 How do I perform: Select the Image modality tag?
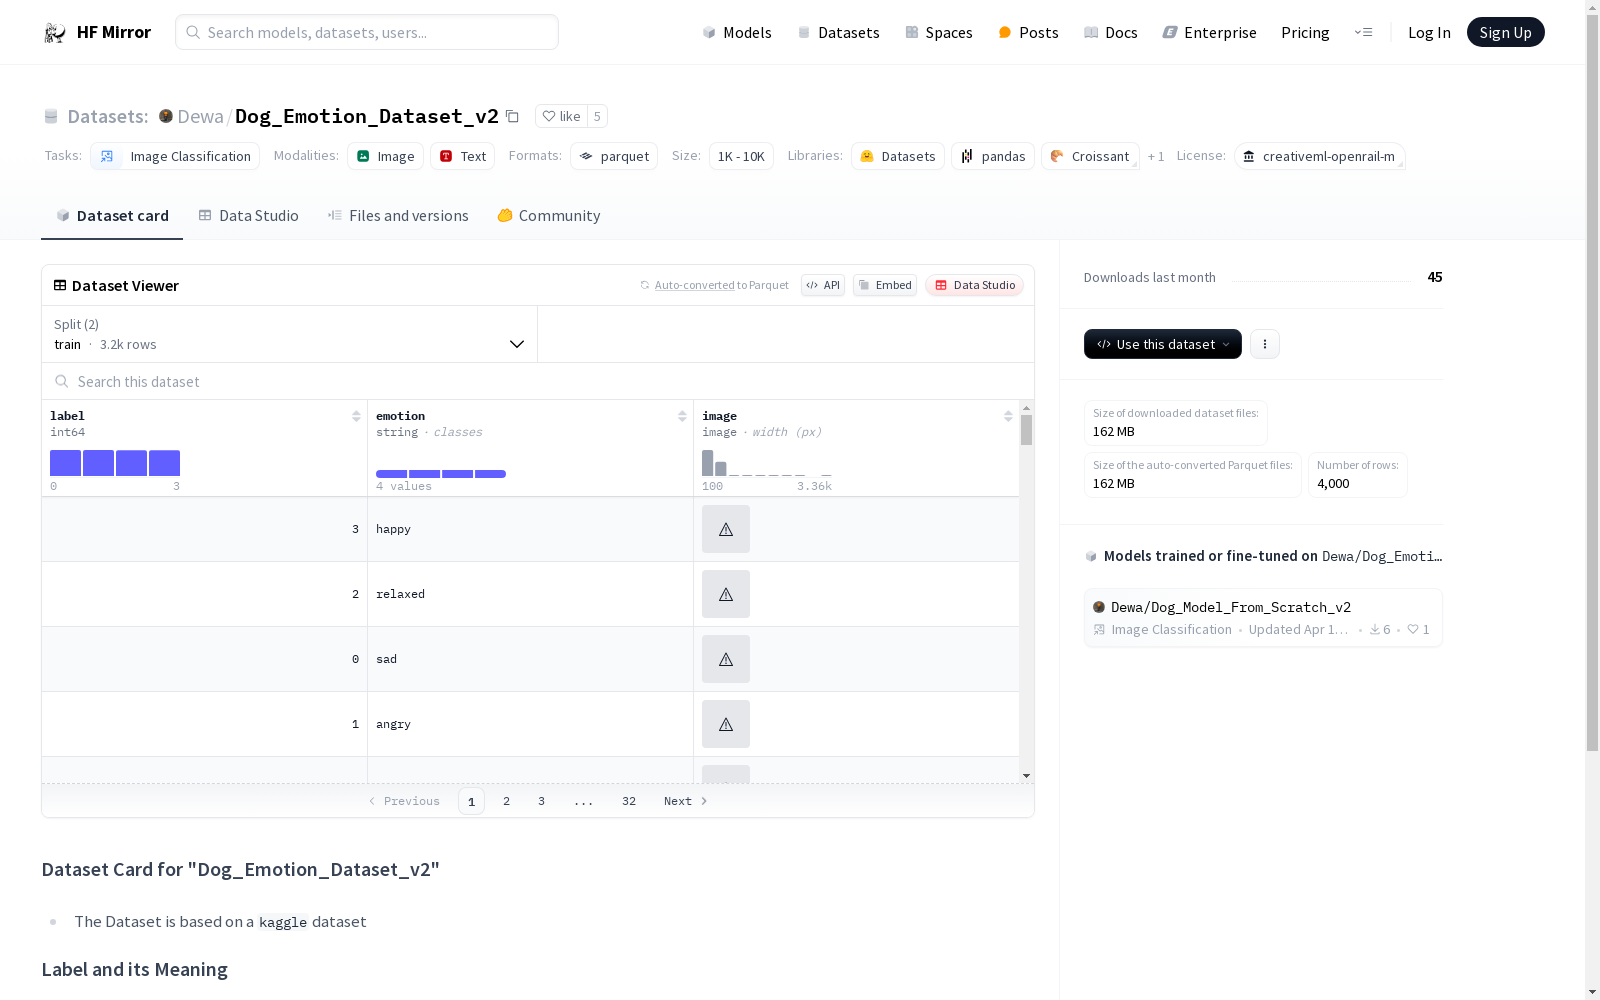click(385, 156)
